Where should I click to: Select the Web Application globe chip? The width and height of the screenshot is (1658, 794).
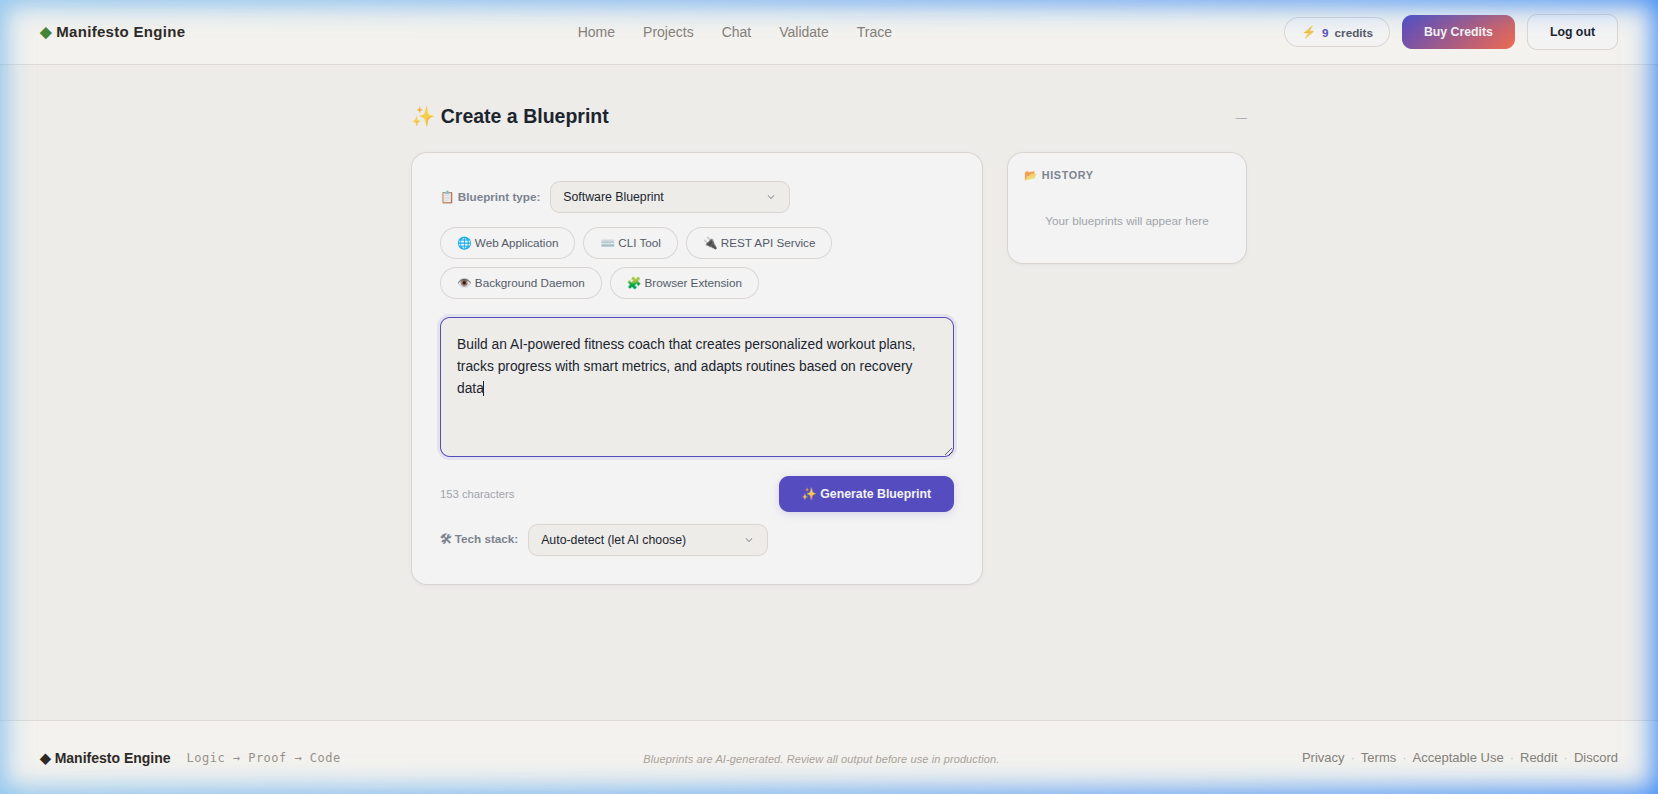pyautogui.click(x=507, y=243)
